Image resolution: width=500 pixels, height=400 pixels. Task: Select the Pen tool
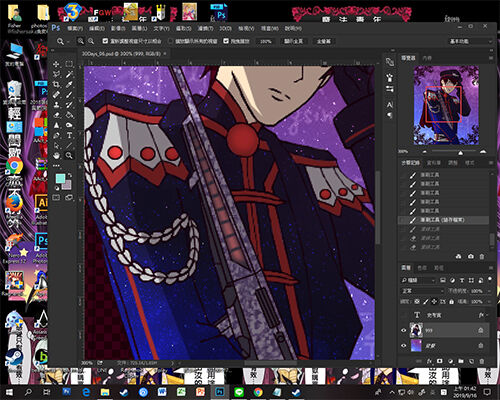click(56, 136)
